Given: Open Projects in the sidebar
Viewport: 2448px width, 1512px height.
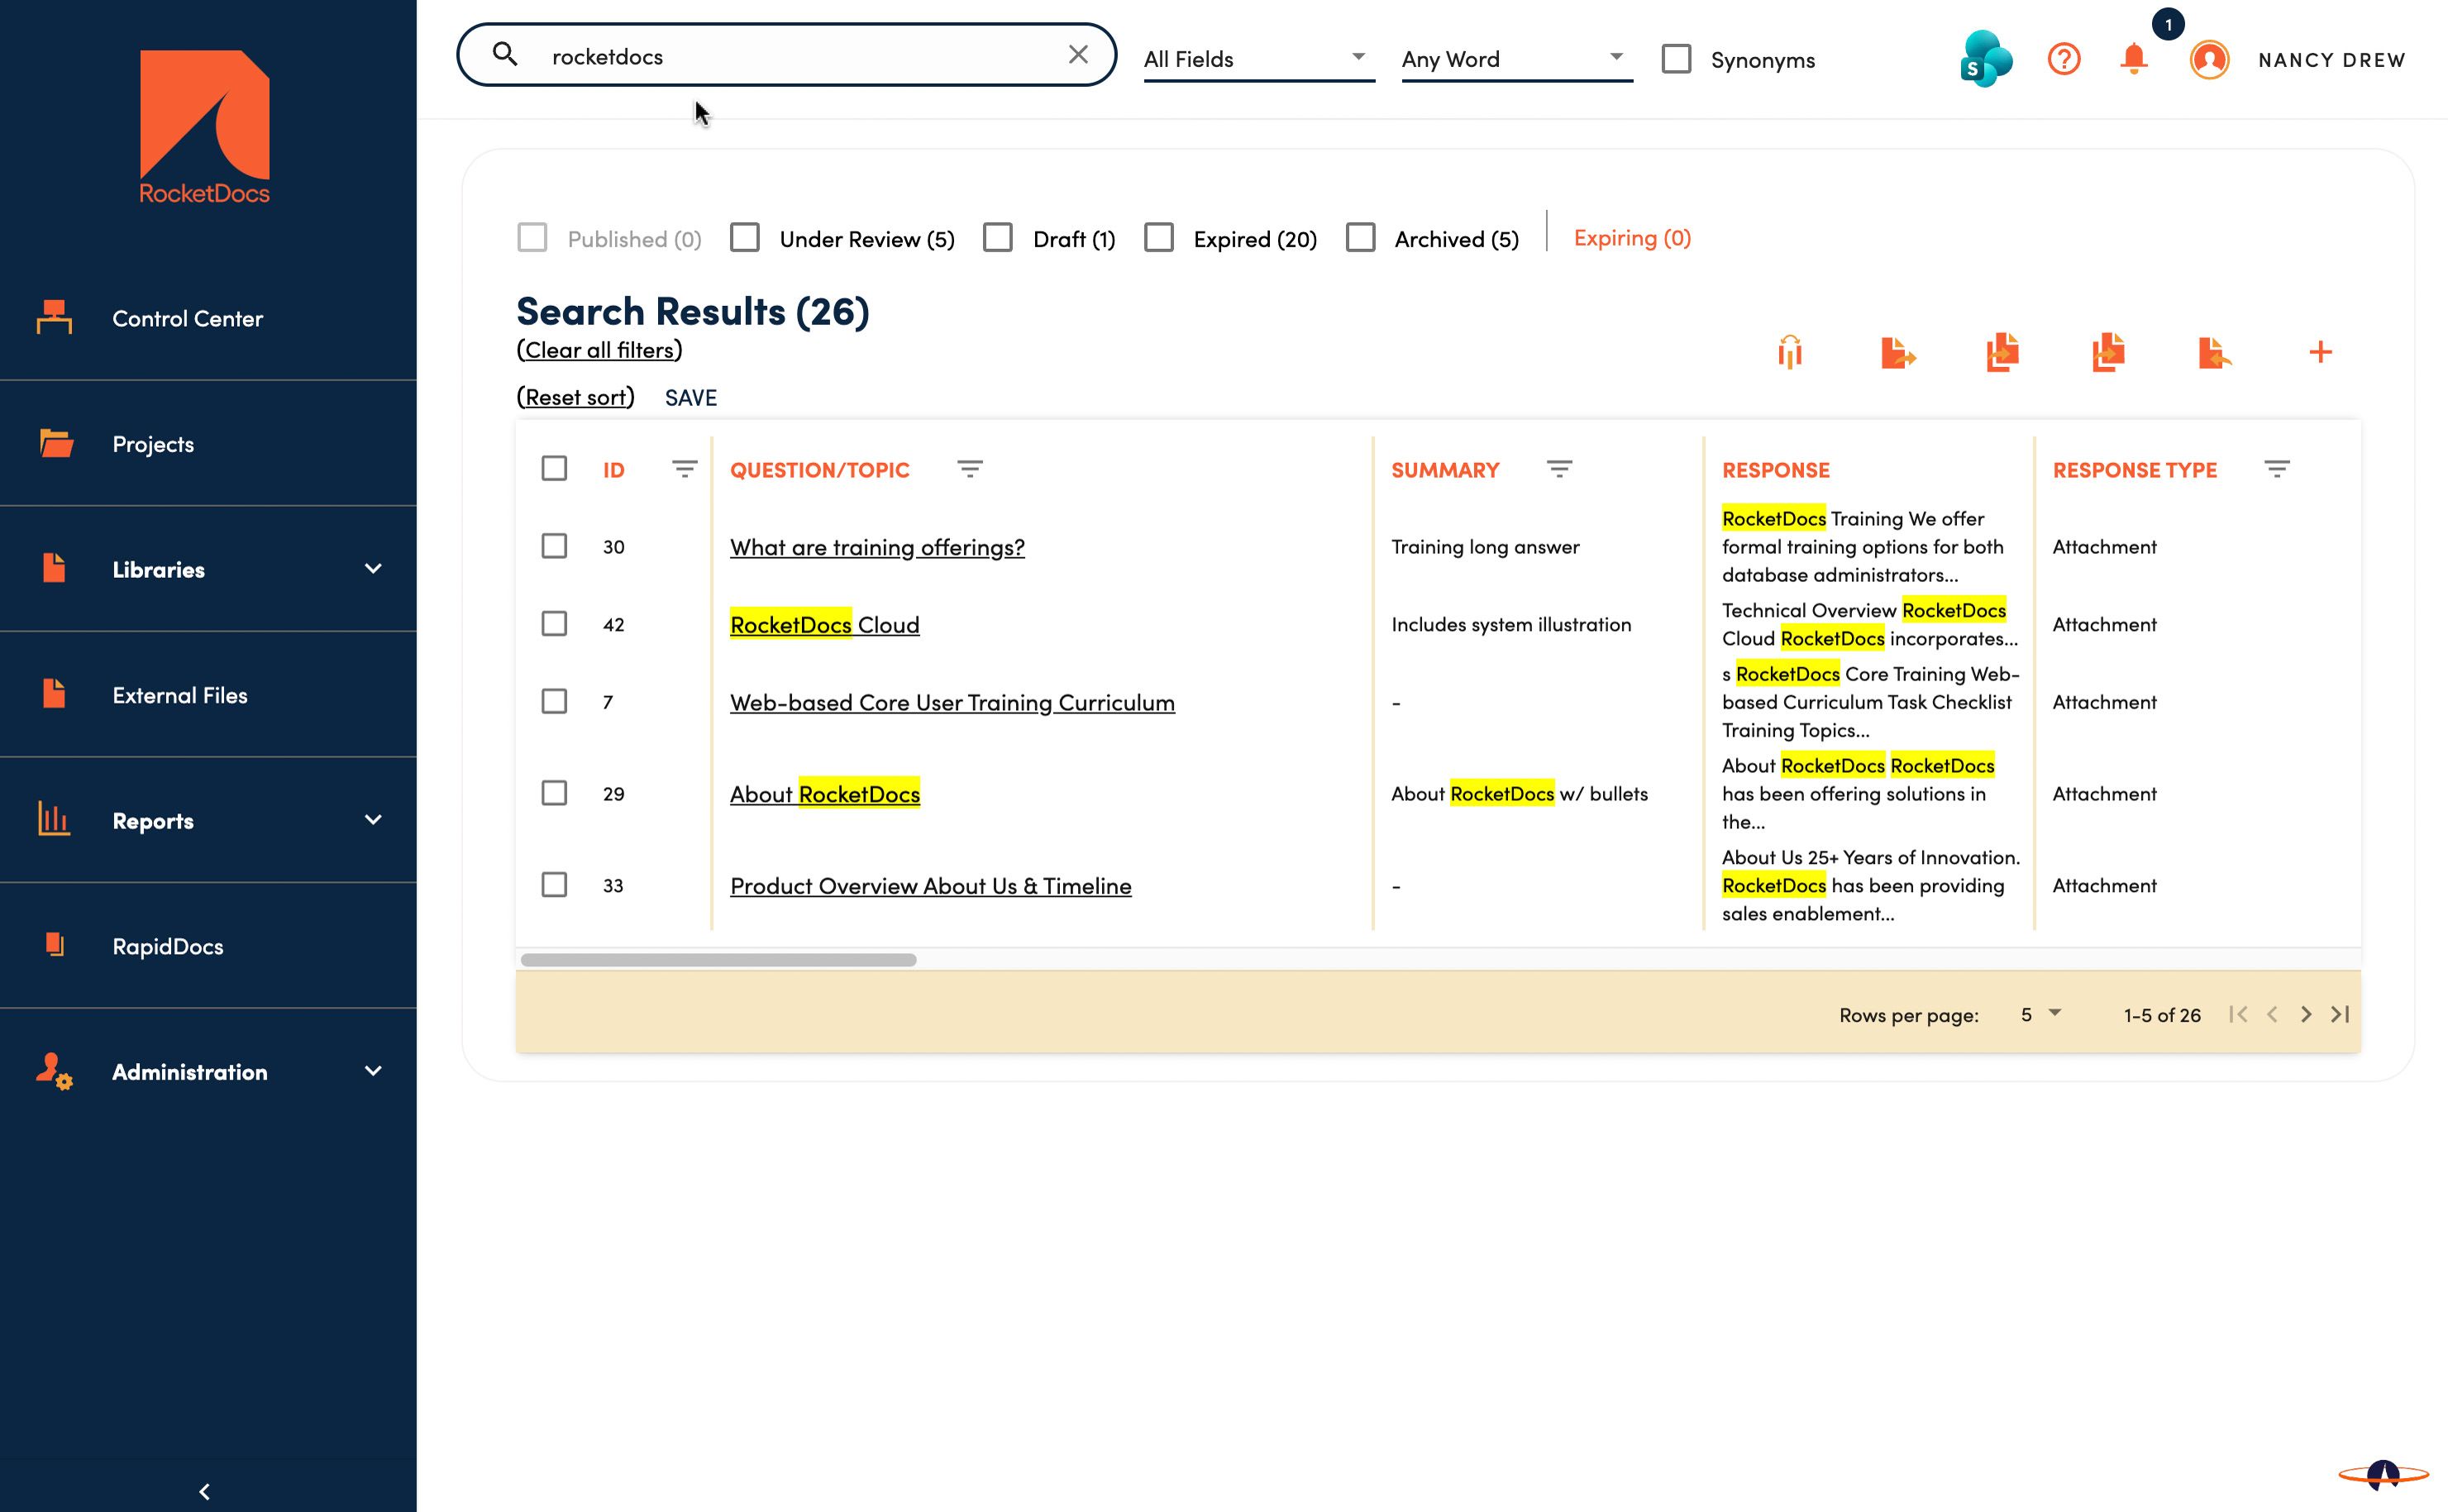Looking at the screenshot, I should pyautogui.click(x=208, y=443).
